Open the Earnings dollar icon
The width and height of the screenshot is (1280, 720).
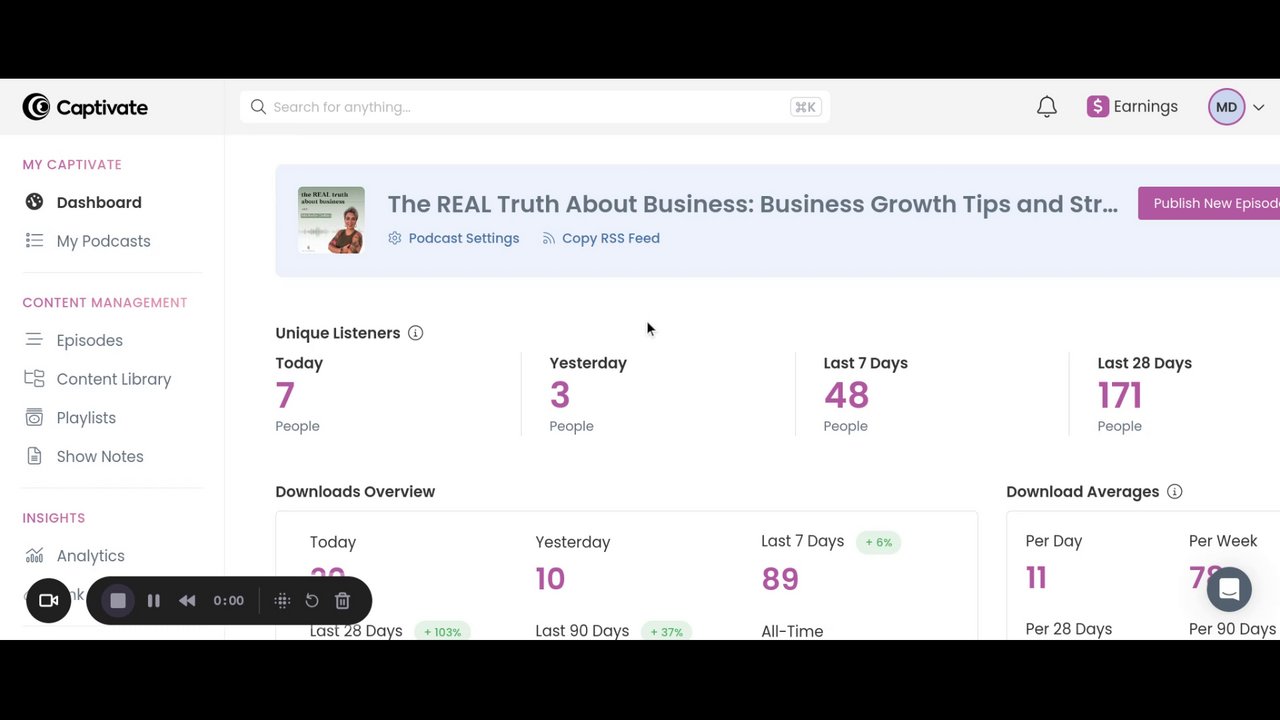point(1098,107)
